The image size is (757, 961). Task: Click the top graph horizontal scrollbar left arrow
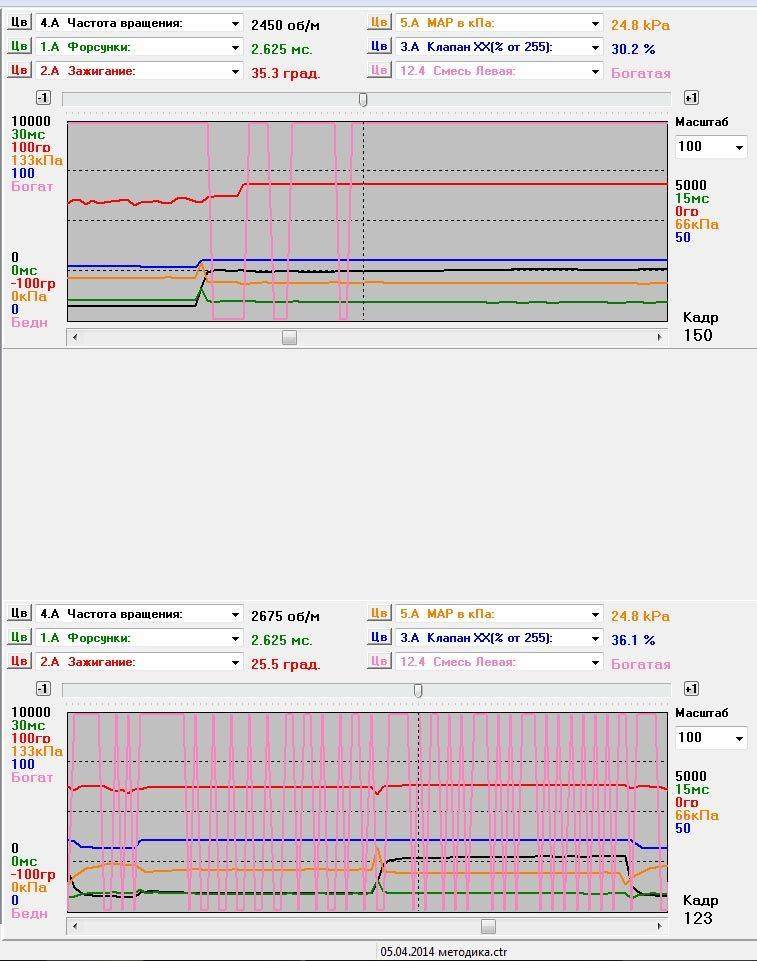coord(74,338)
